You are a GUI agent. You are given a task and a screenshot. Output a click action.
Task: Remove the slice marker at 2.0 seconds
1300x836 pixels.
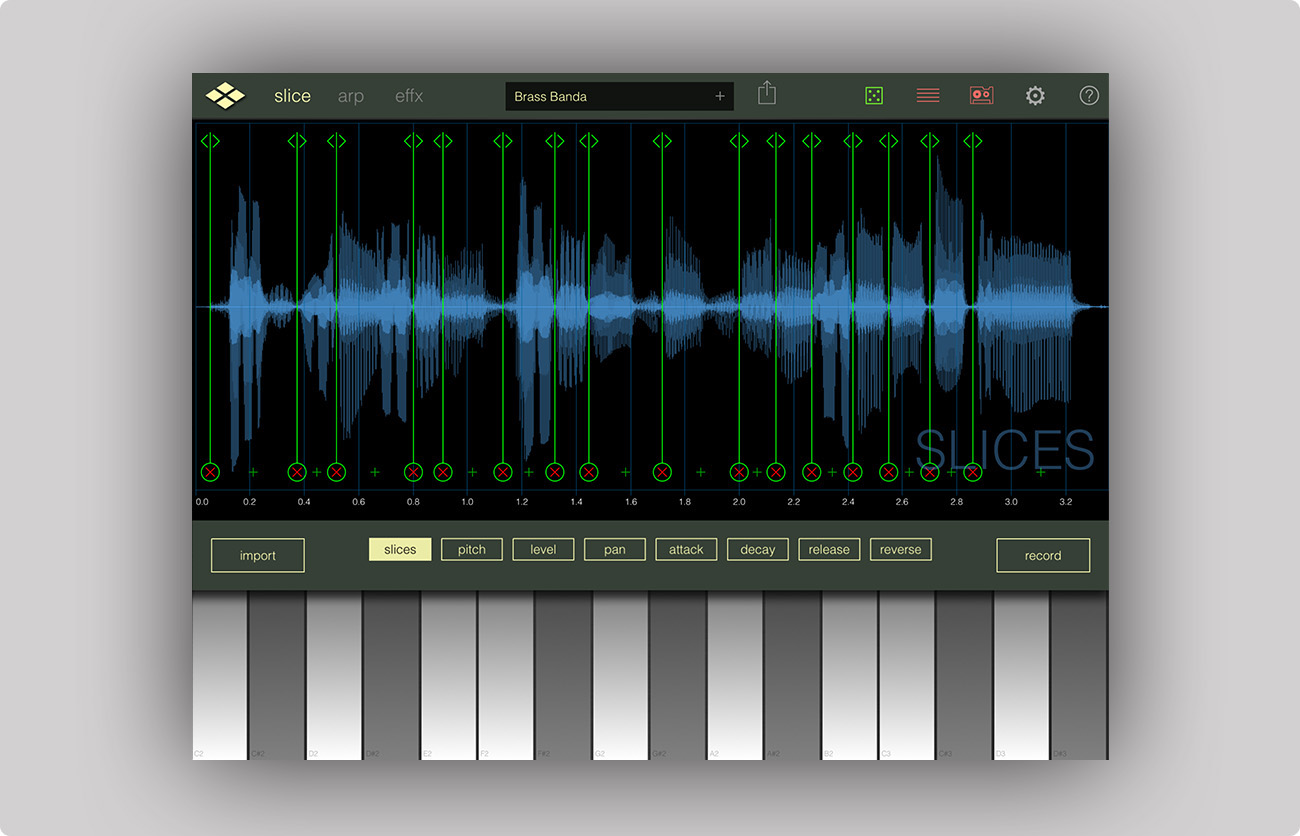[739, 472]
